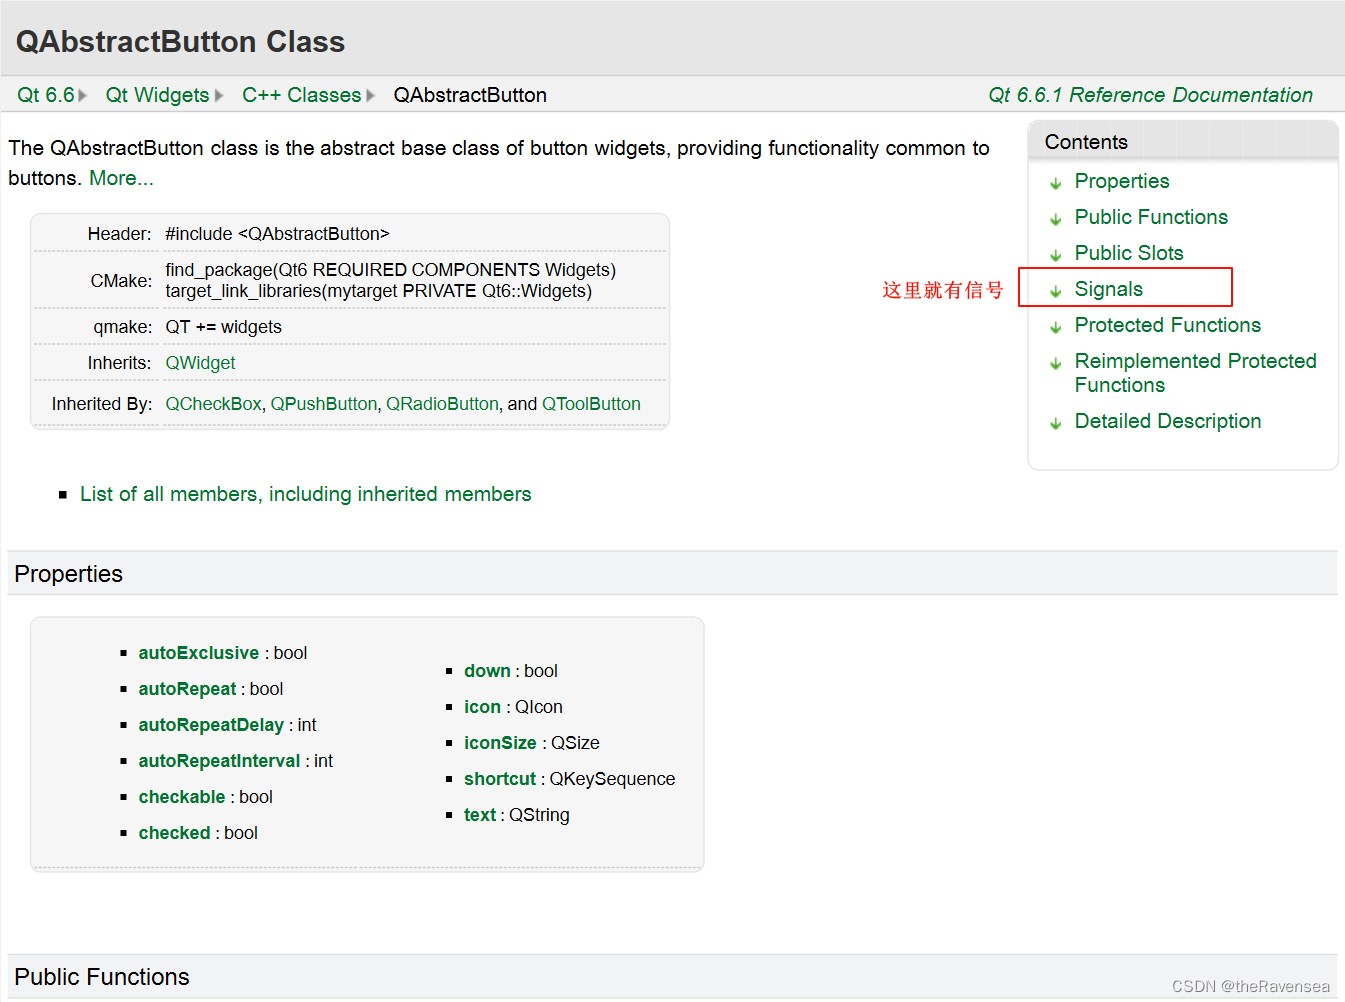Screen dimensions: 1345x1002
Task: Open the autoRepeatDelay property link
Action: (x=211, y=725)
